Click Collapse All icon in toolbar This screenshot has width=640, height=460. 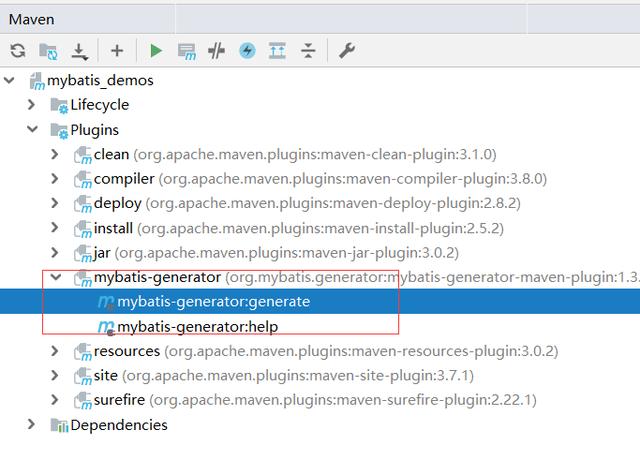(308, 51)
